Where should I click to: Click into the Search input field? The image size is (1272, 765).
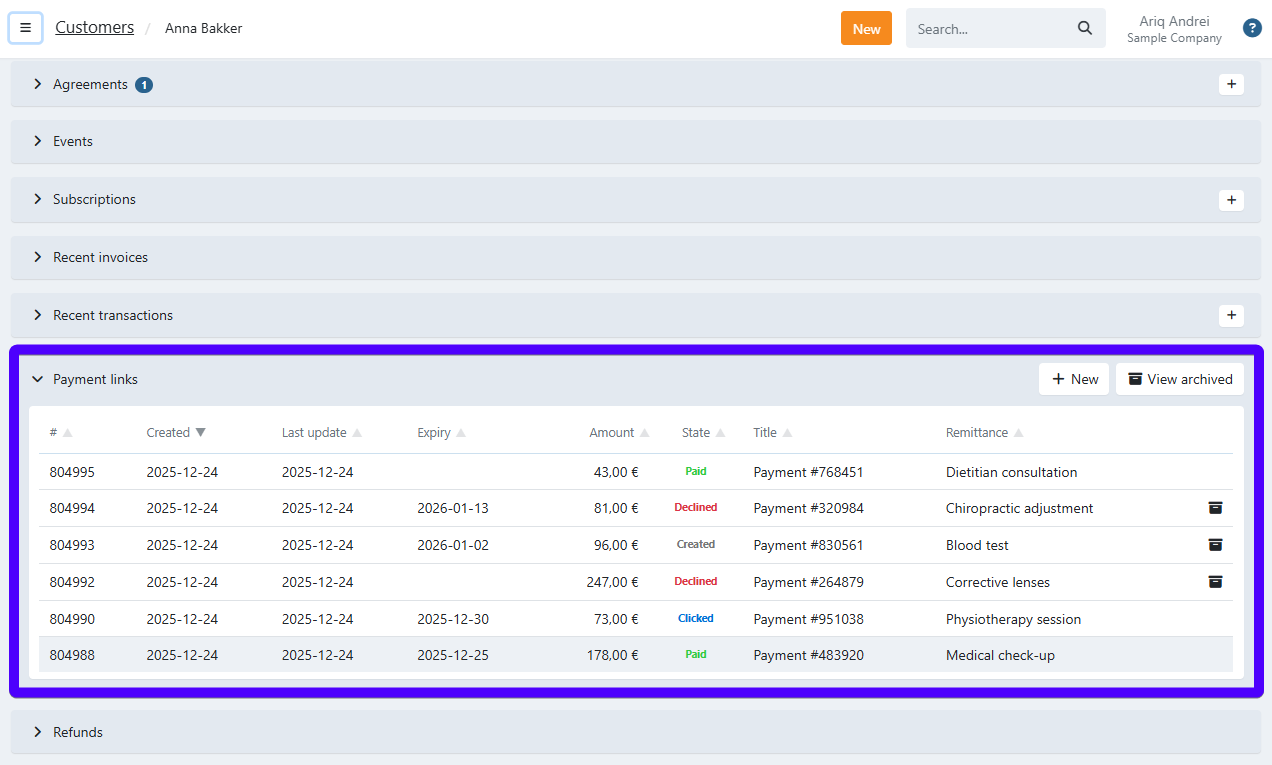pyautogui.click(x=990, y=28)
